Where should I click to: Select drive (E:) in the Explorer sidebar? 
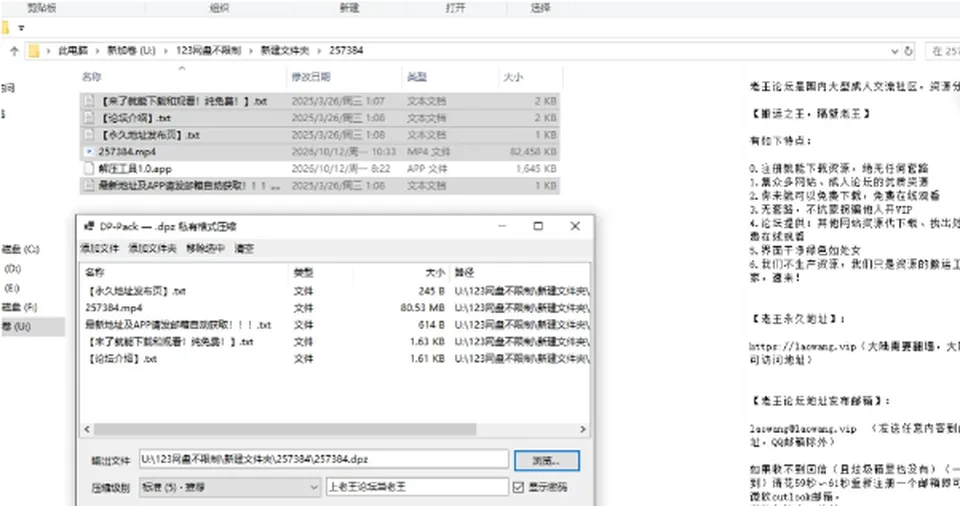click(12, 289)
